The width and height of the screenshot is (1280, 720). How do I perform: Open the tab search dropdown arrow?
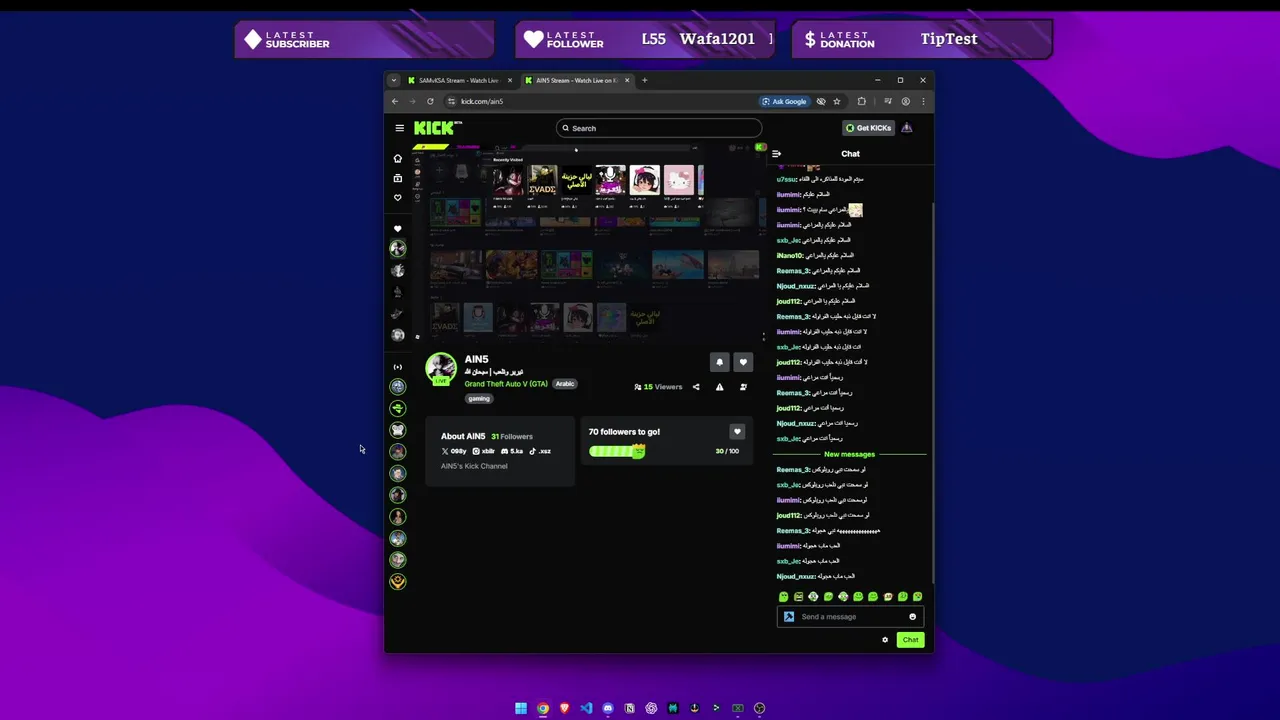(394, 80)
